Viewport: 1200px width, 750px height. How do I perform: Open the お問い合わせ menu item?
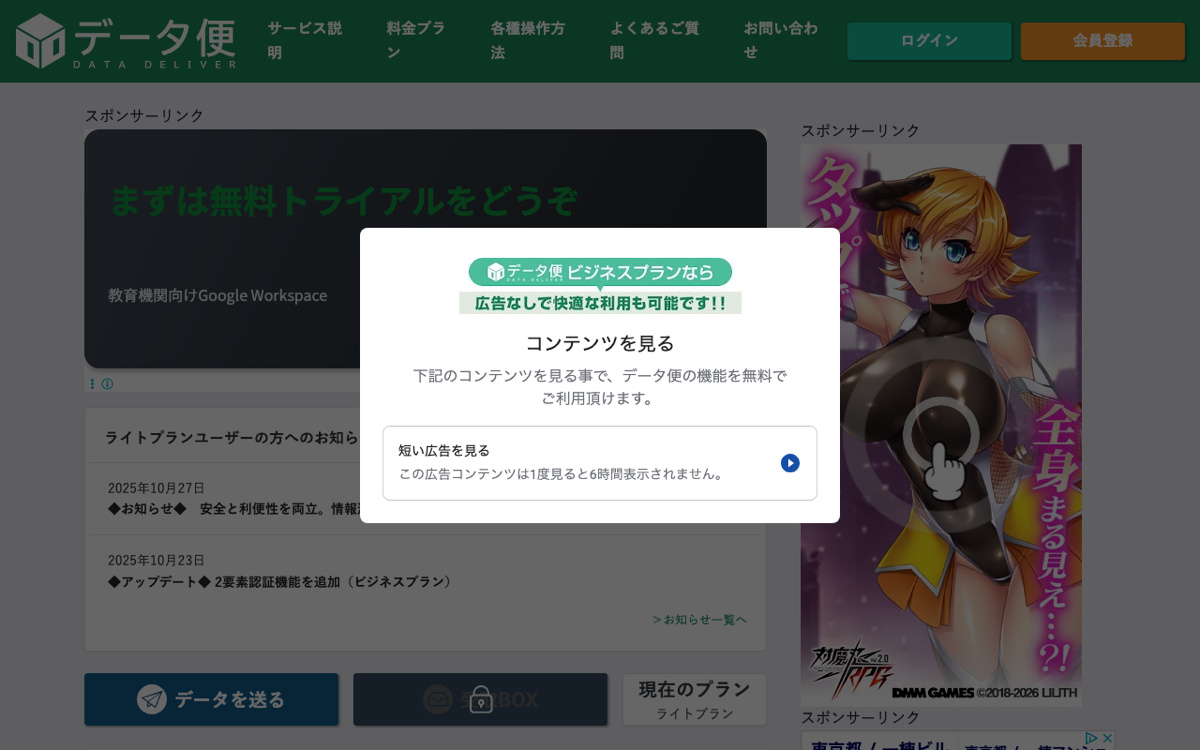point(781,40)
